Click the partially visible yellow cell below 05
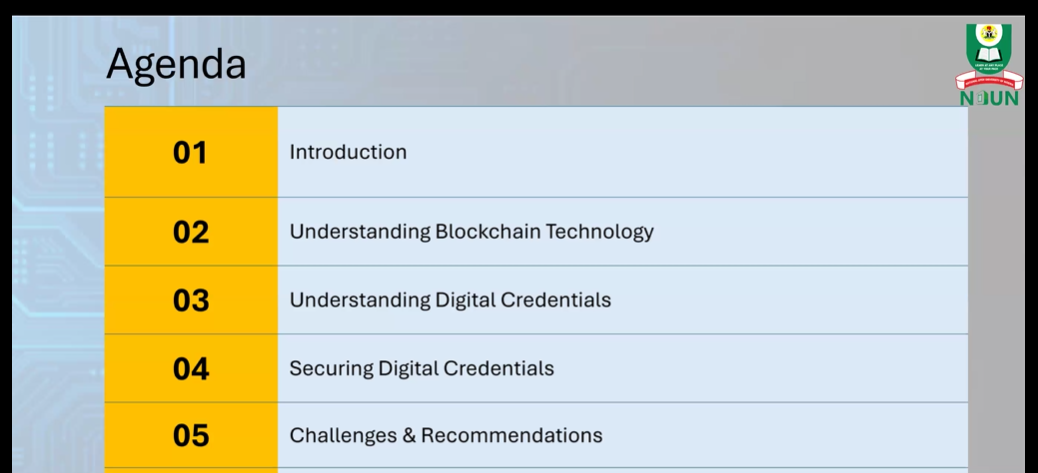1038x473 pixels. coord(191,470)
